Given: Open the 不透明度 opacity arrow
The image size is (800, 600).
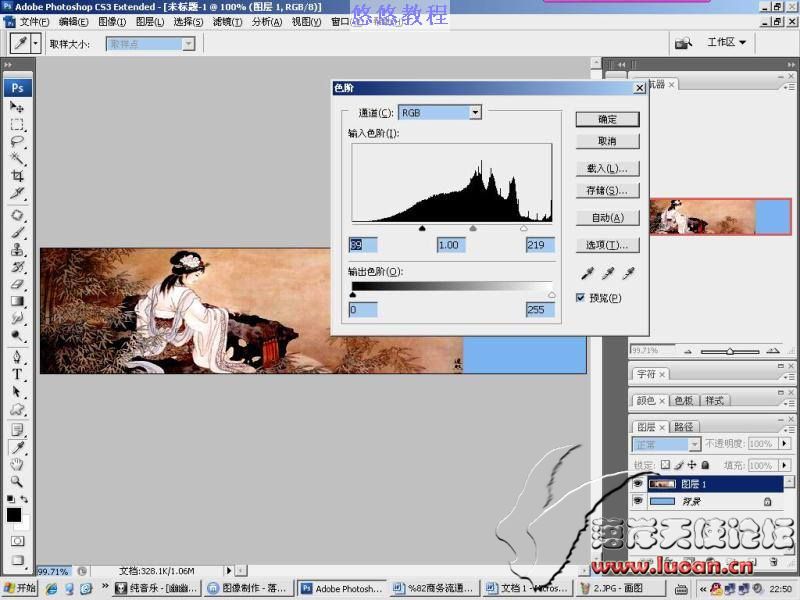Looking at the screenshot, I should 785,443.
